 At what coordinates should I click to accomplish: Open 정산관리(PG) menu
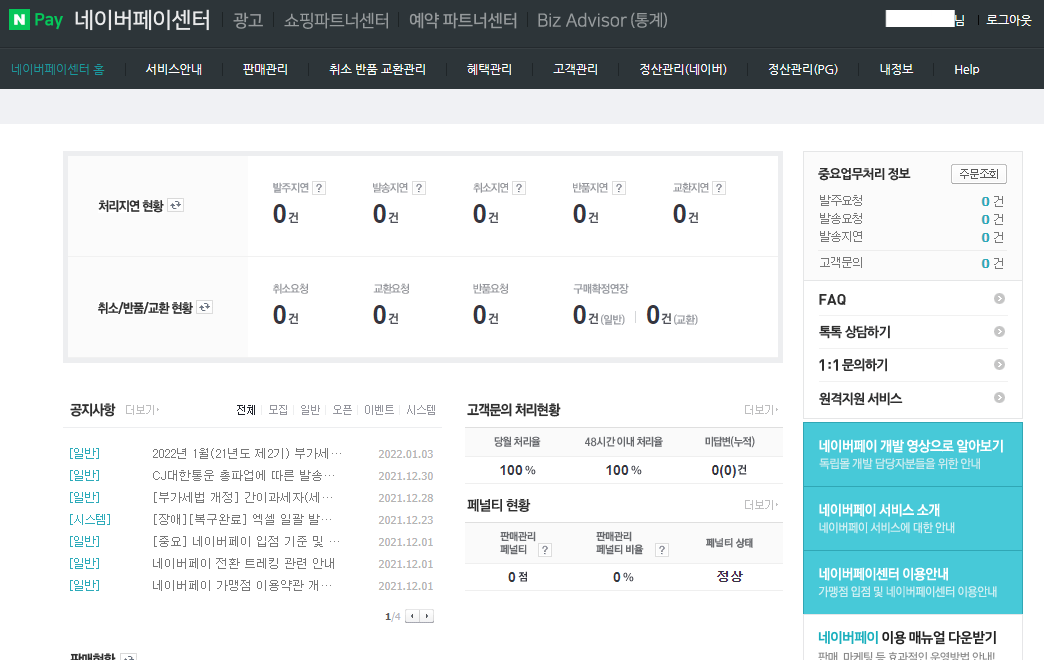coord(803,69)
